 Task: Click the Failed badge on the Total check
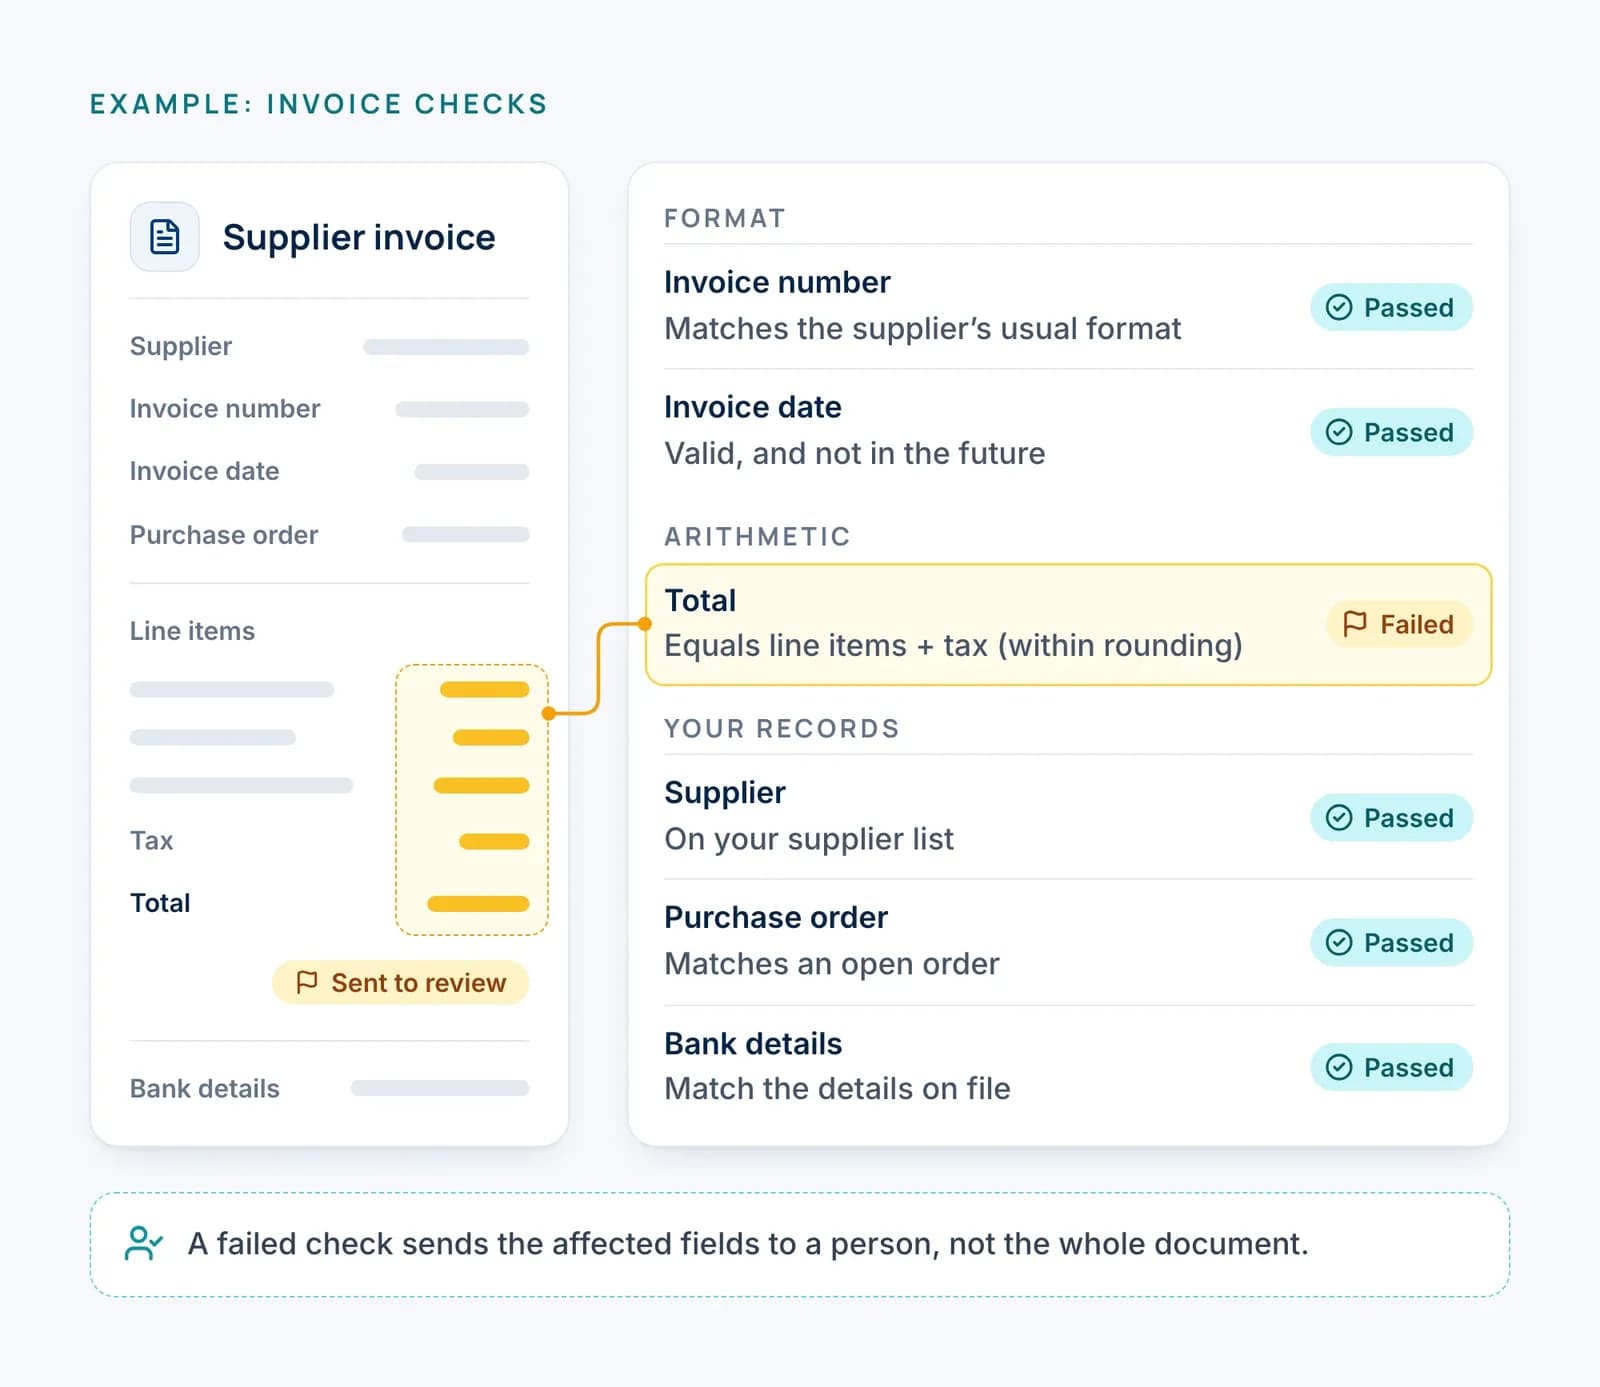[1400, 624]
